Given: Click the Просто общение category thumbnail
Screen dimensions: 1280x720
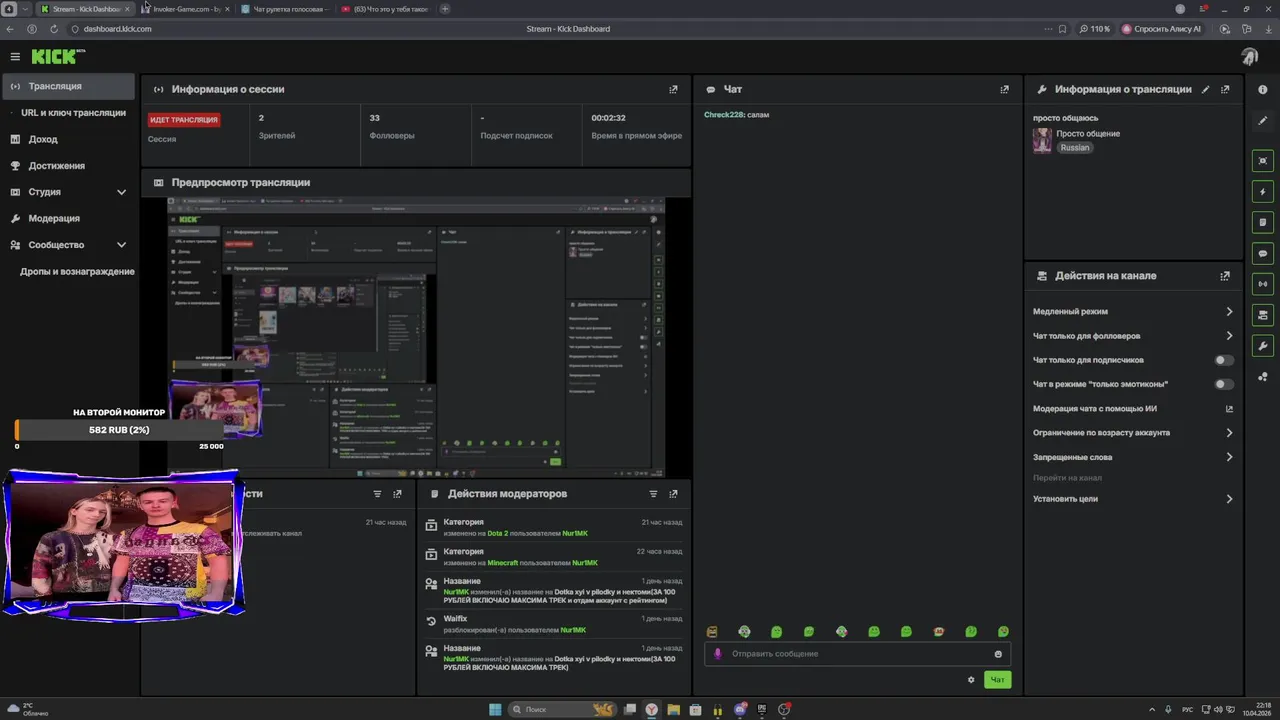Looking at the screenshot, I should pos(1042,140).
